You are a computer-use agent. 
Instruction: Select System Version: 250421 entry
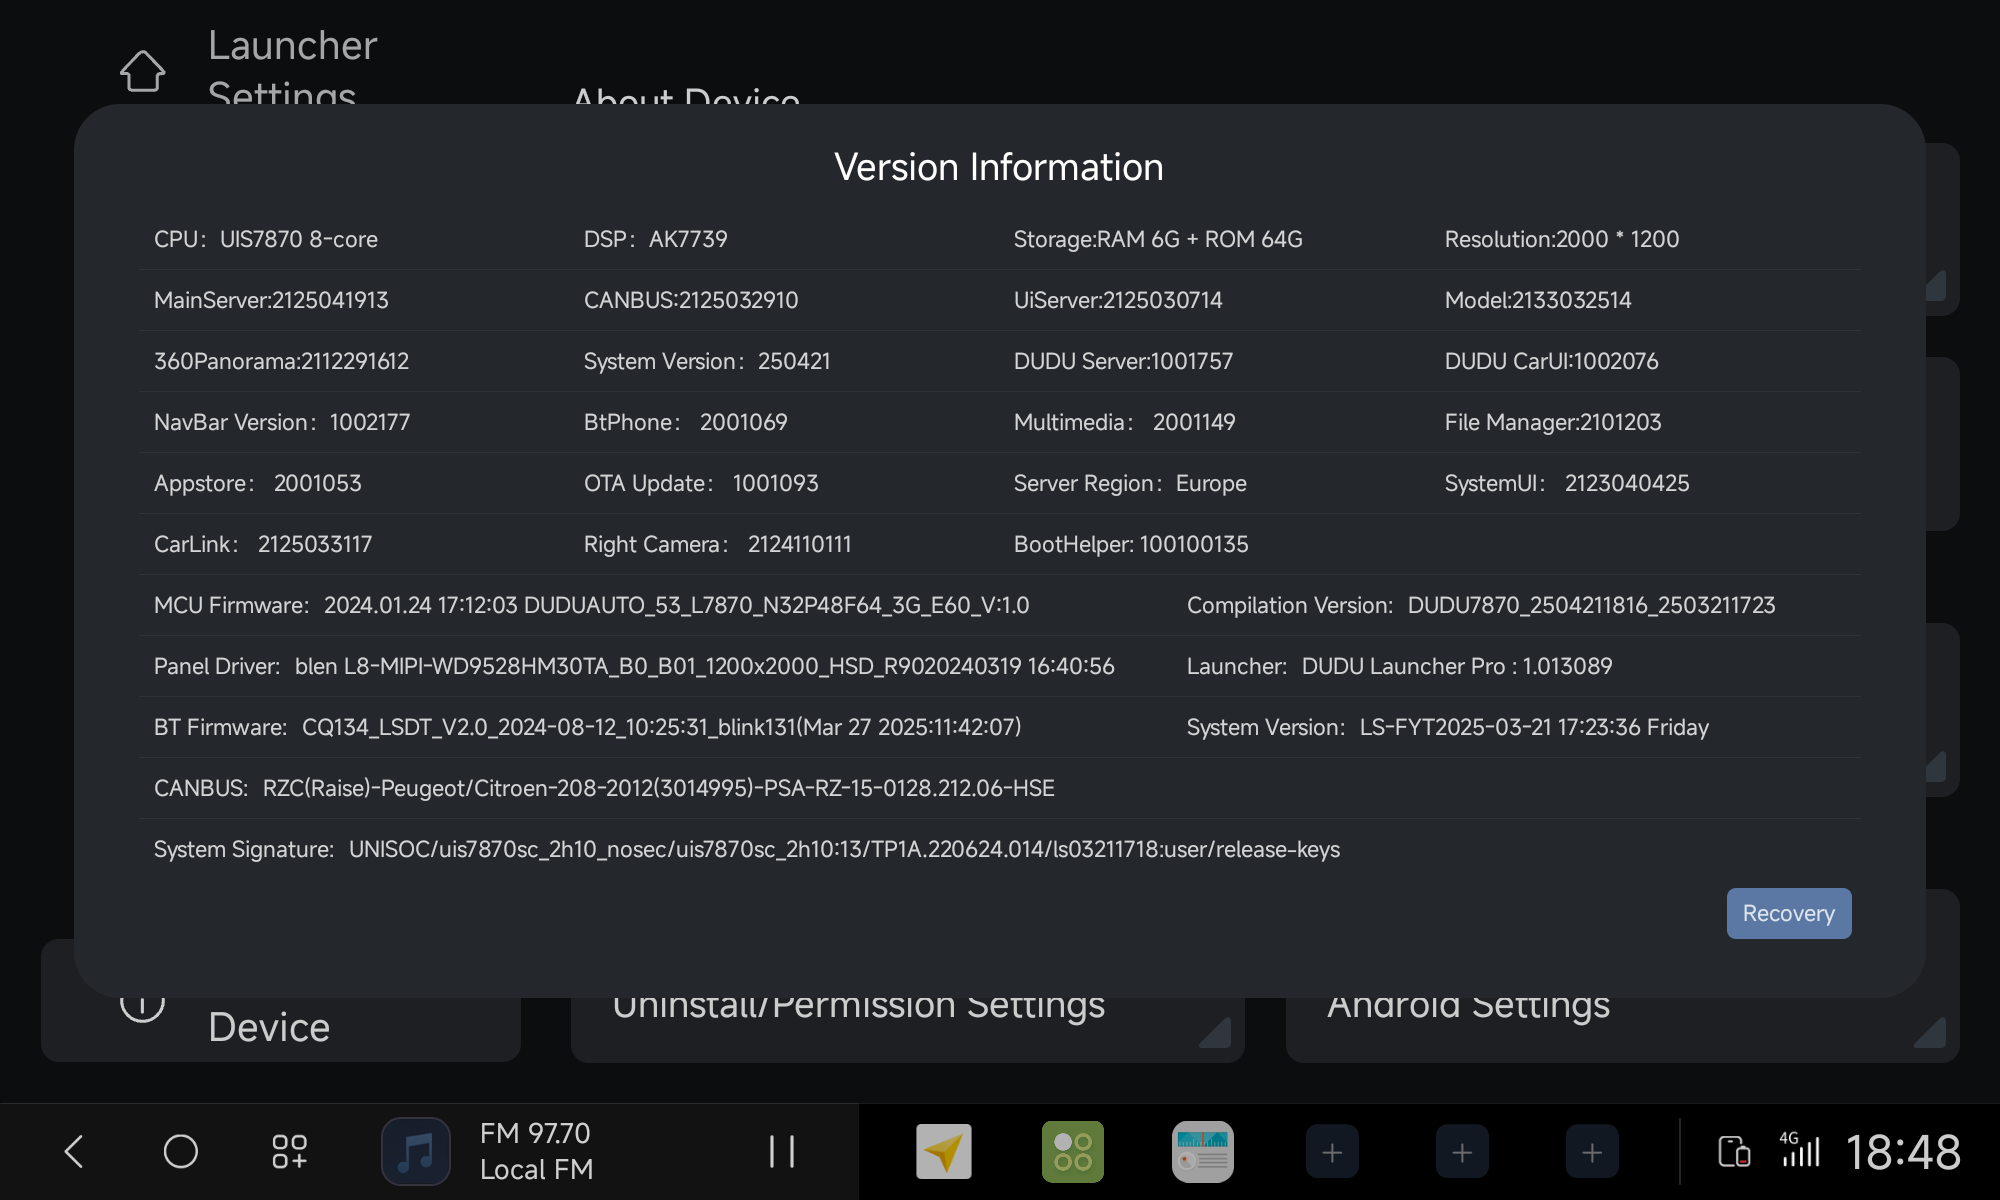(x=707, y=361)
